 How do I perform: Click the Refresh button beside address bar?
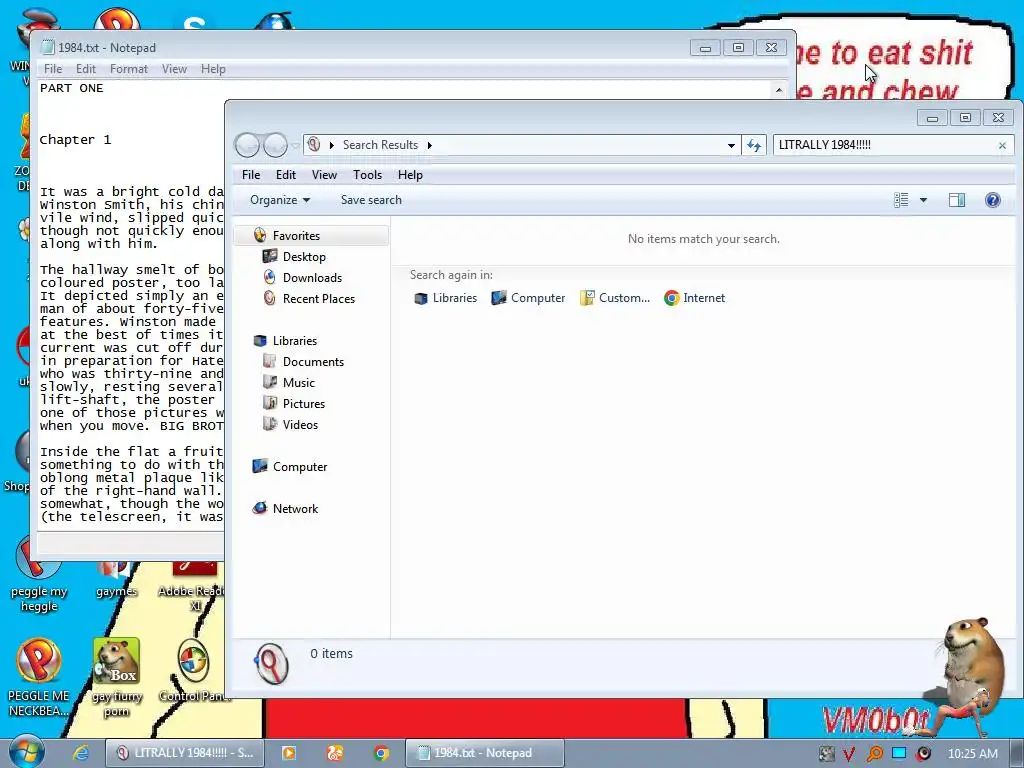tap(754, 145)
